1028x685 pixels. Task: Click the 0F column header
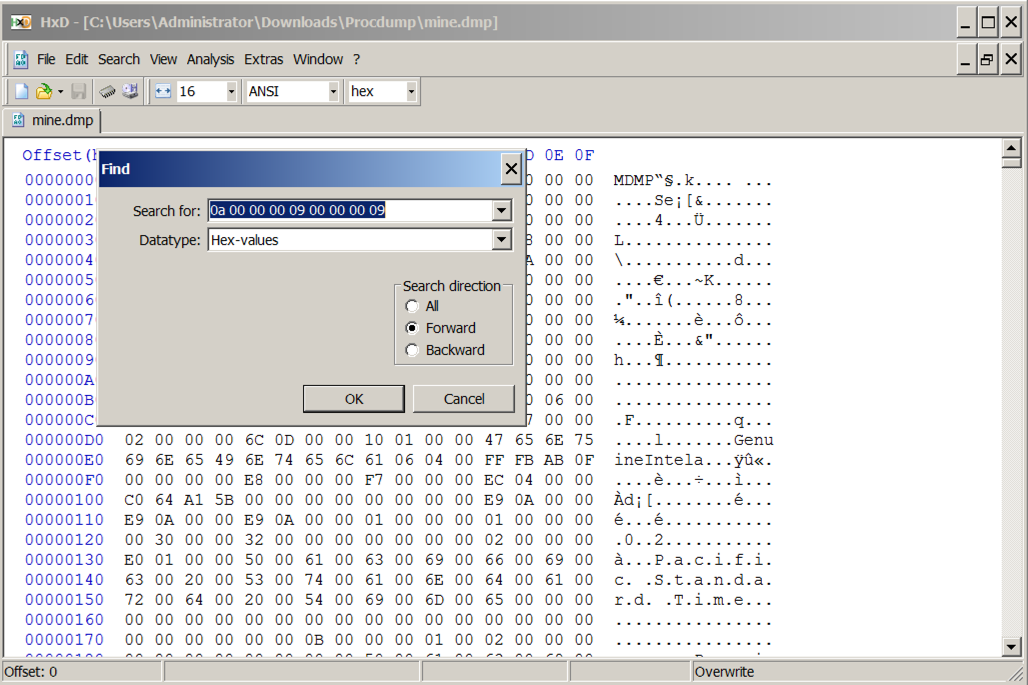coord(584,155)
